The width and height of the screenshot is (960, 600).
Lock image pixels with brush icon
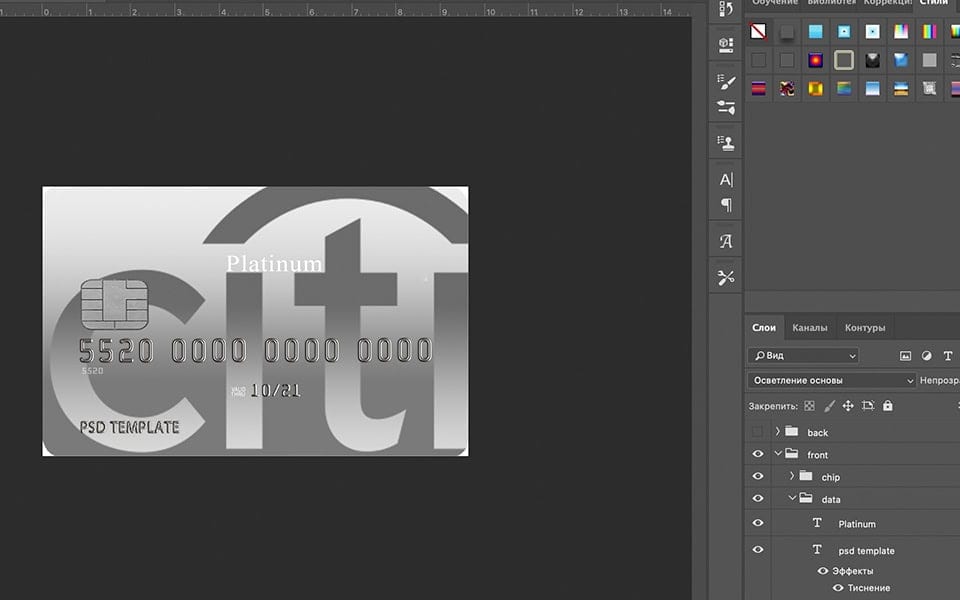[x=829, y=406]
